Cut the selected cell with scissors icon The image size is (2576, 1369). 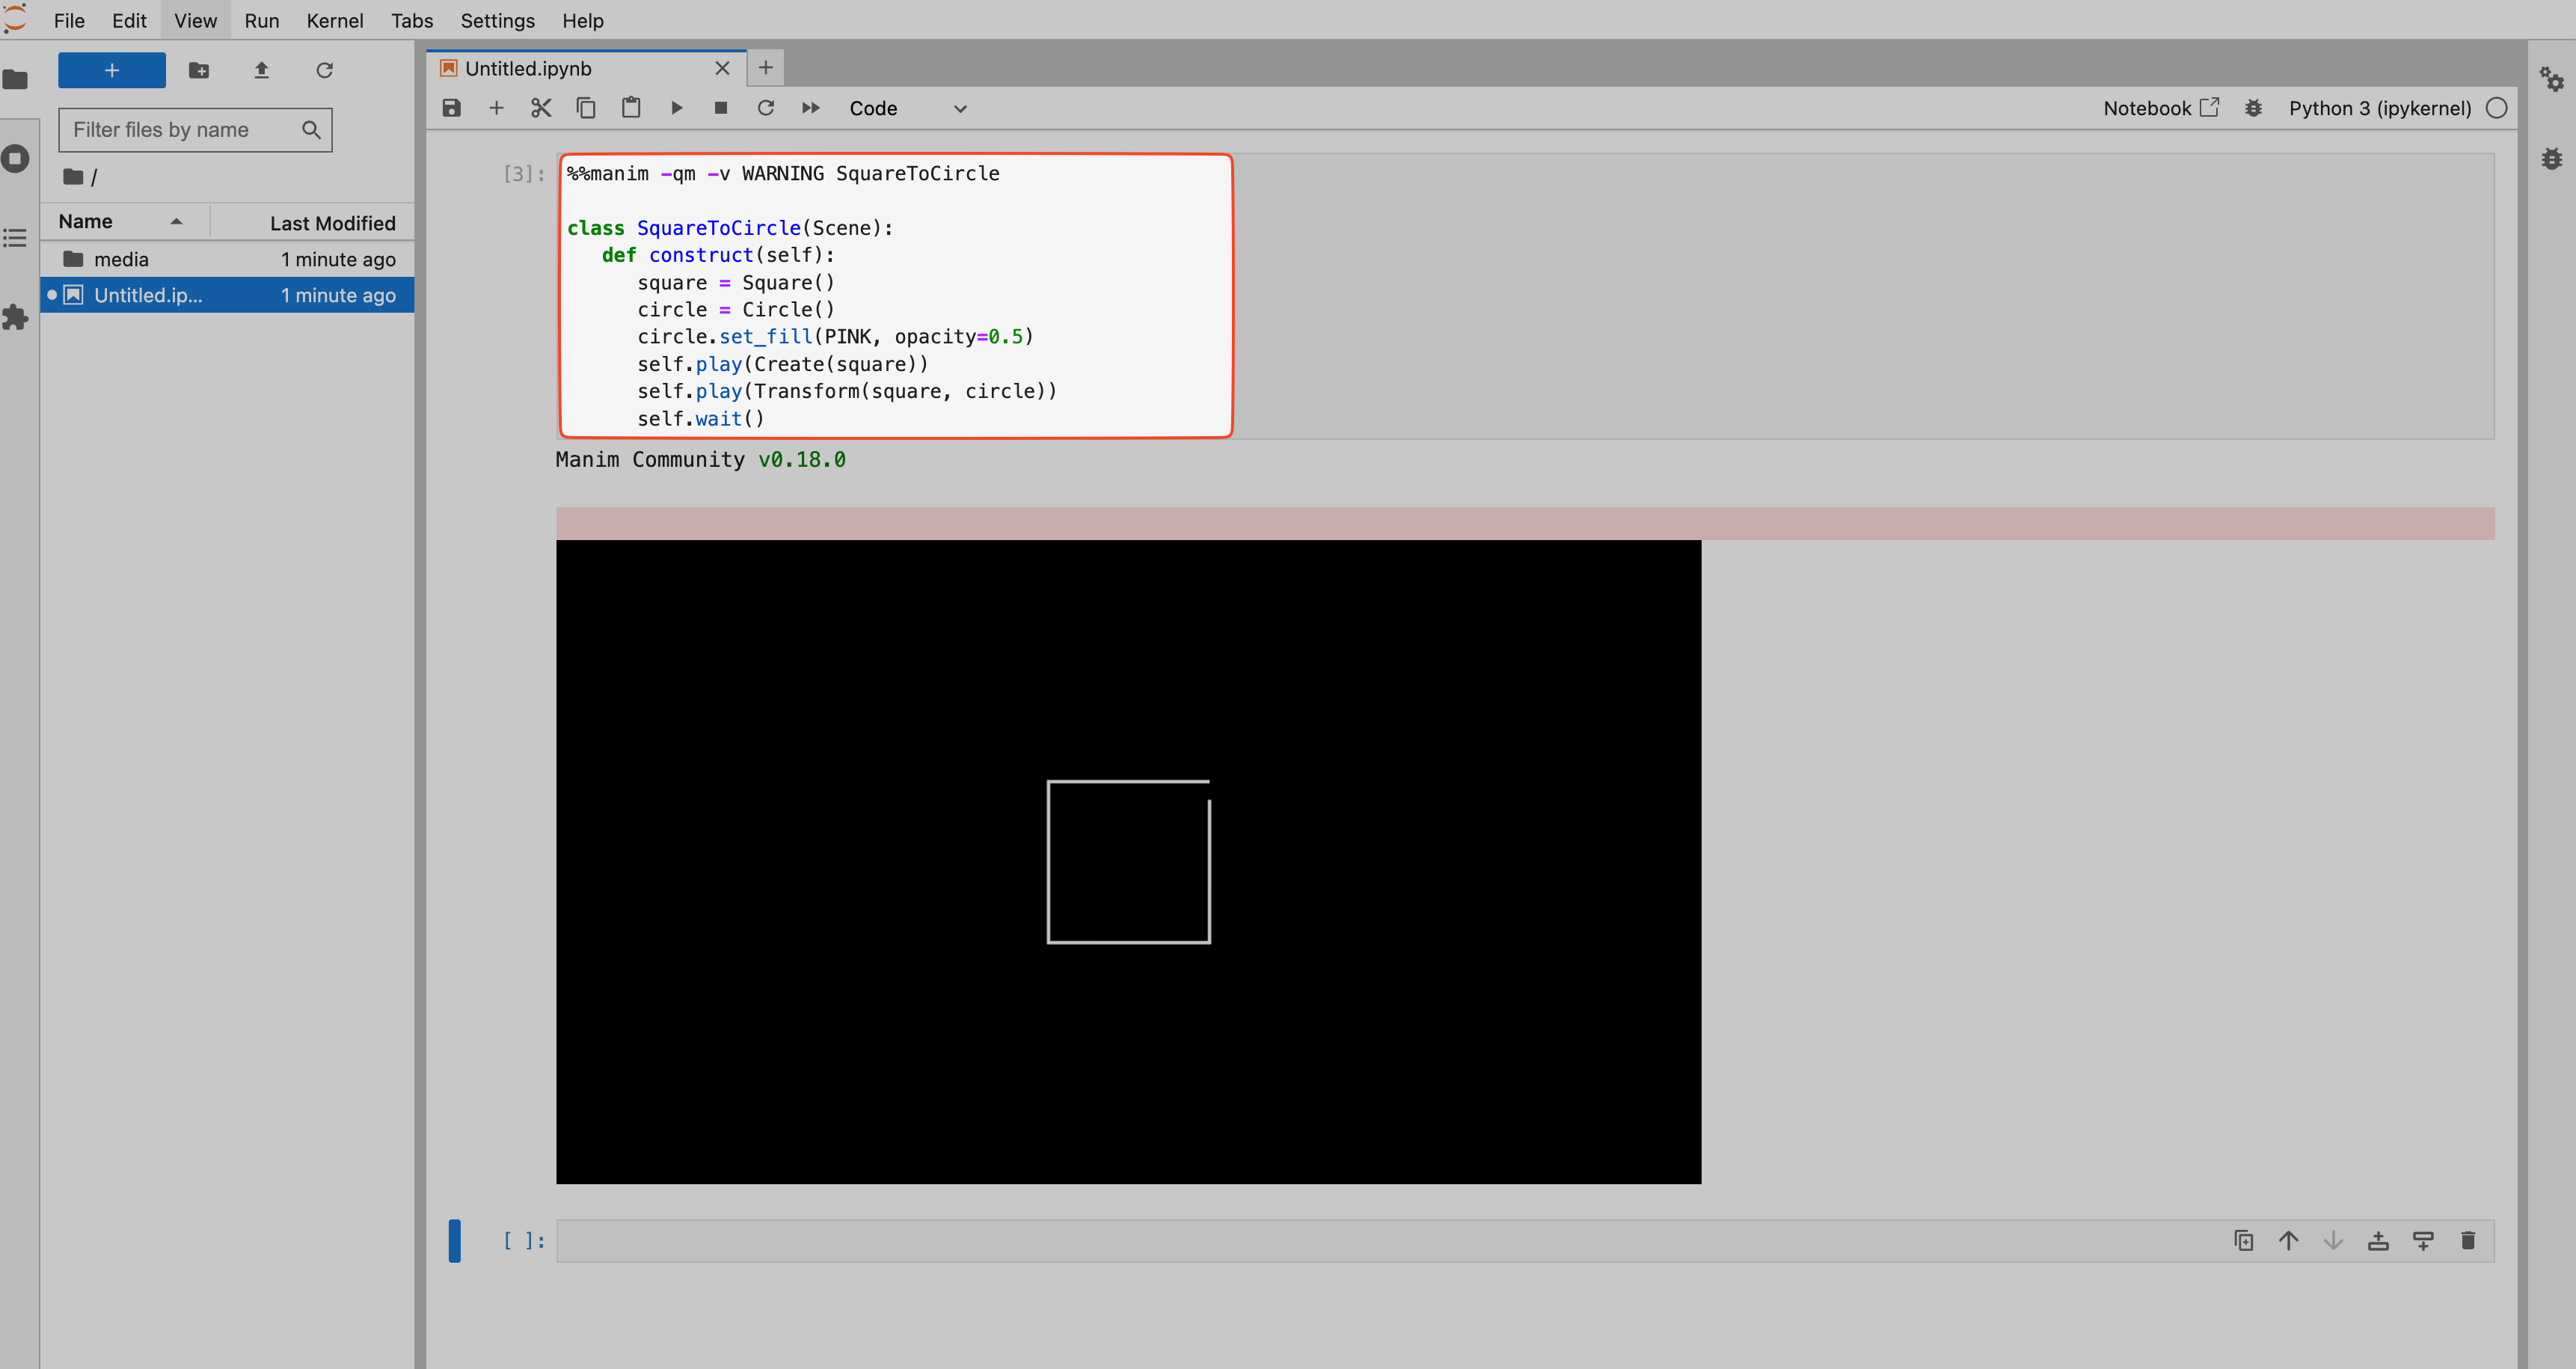541,108
